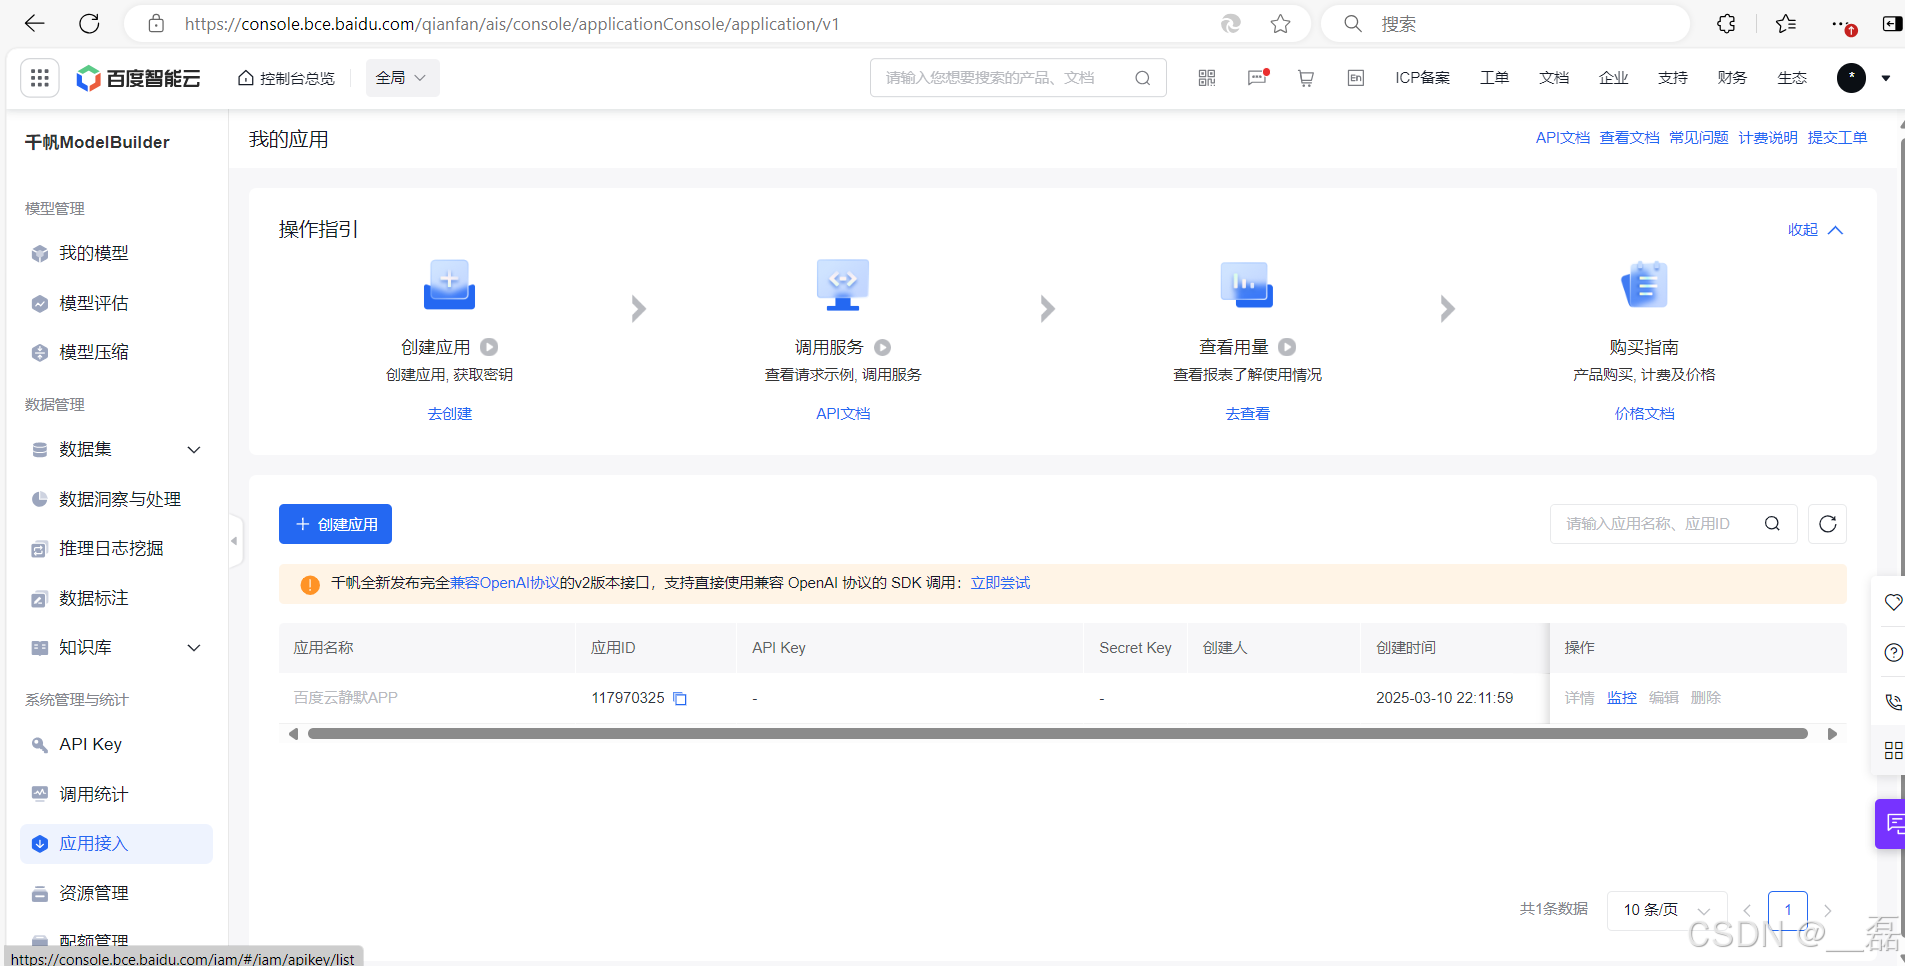
Task: Open 控制台总览 in top bar
Action: pos(286,78)
